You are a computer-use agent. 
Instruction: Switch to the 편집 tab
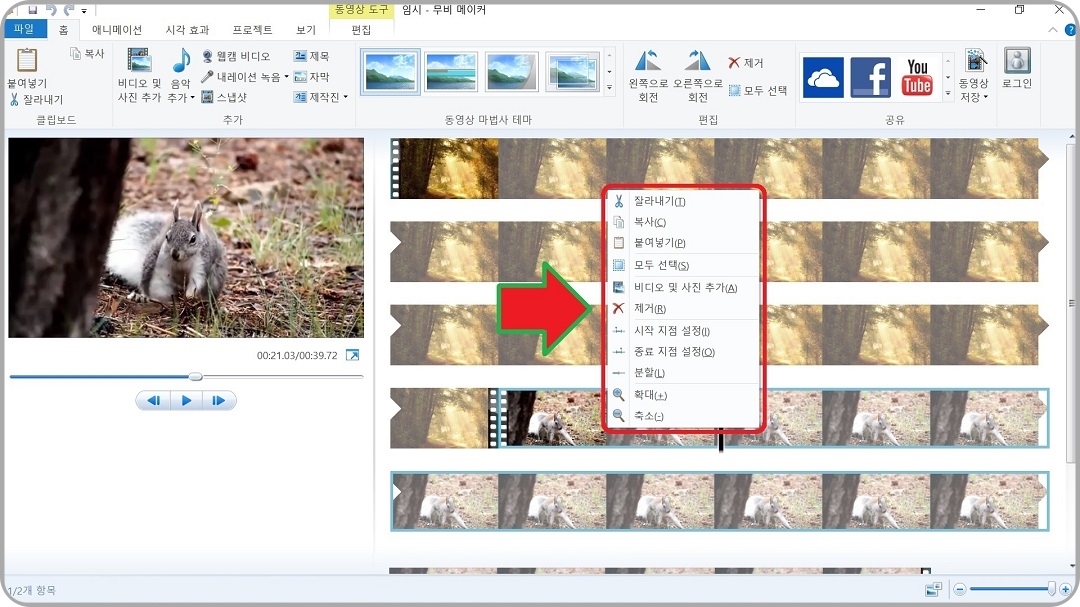(361, 30)
